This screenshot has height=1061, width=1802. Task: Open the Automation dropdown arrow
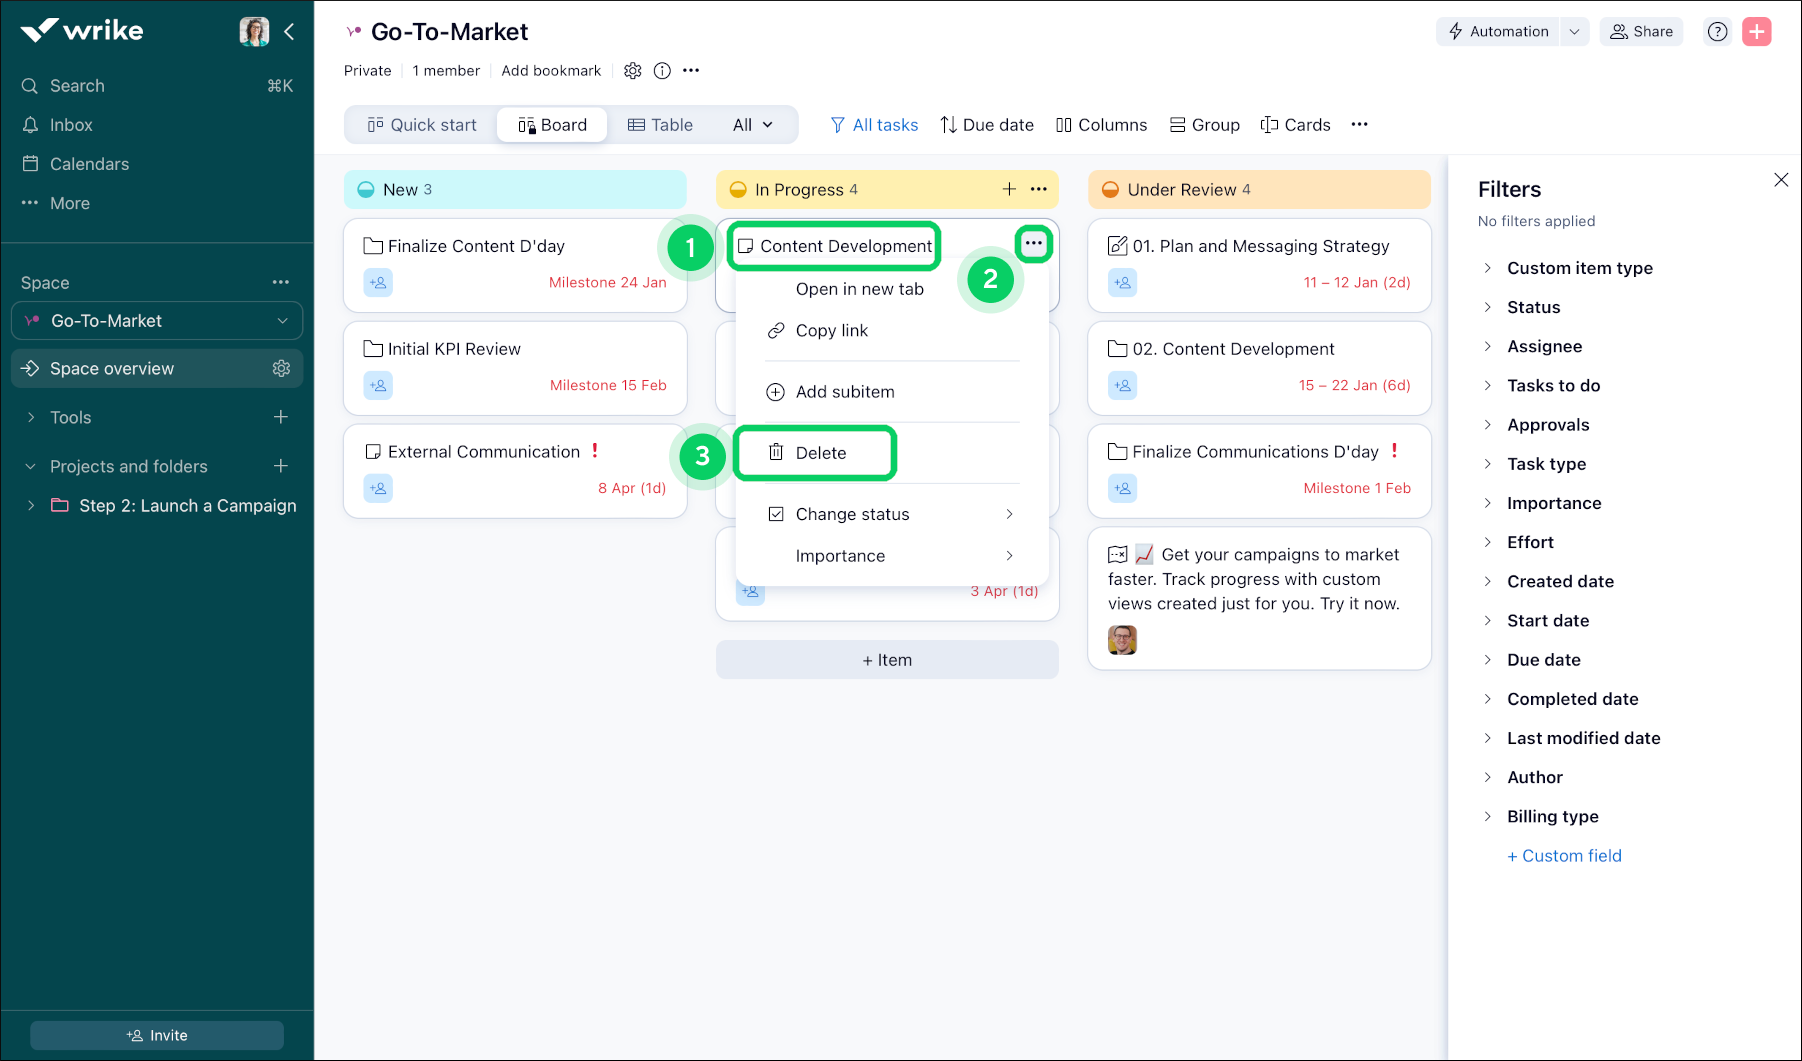(x=1574, y=32)
